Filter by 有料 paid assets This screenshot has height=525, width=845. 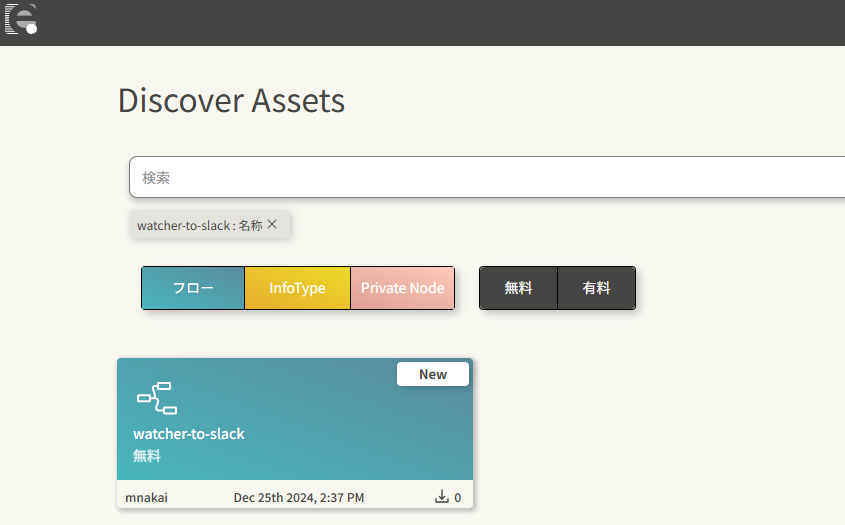(597, 288)
